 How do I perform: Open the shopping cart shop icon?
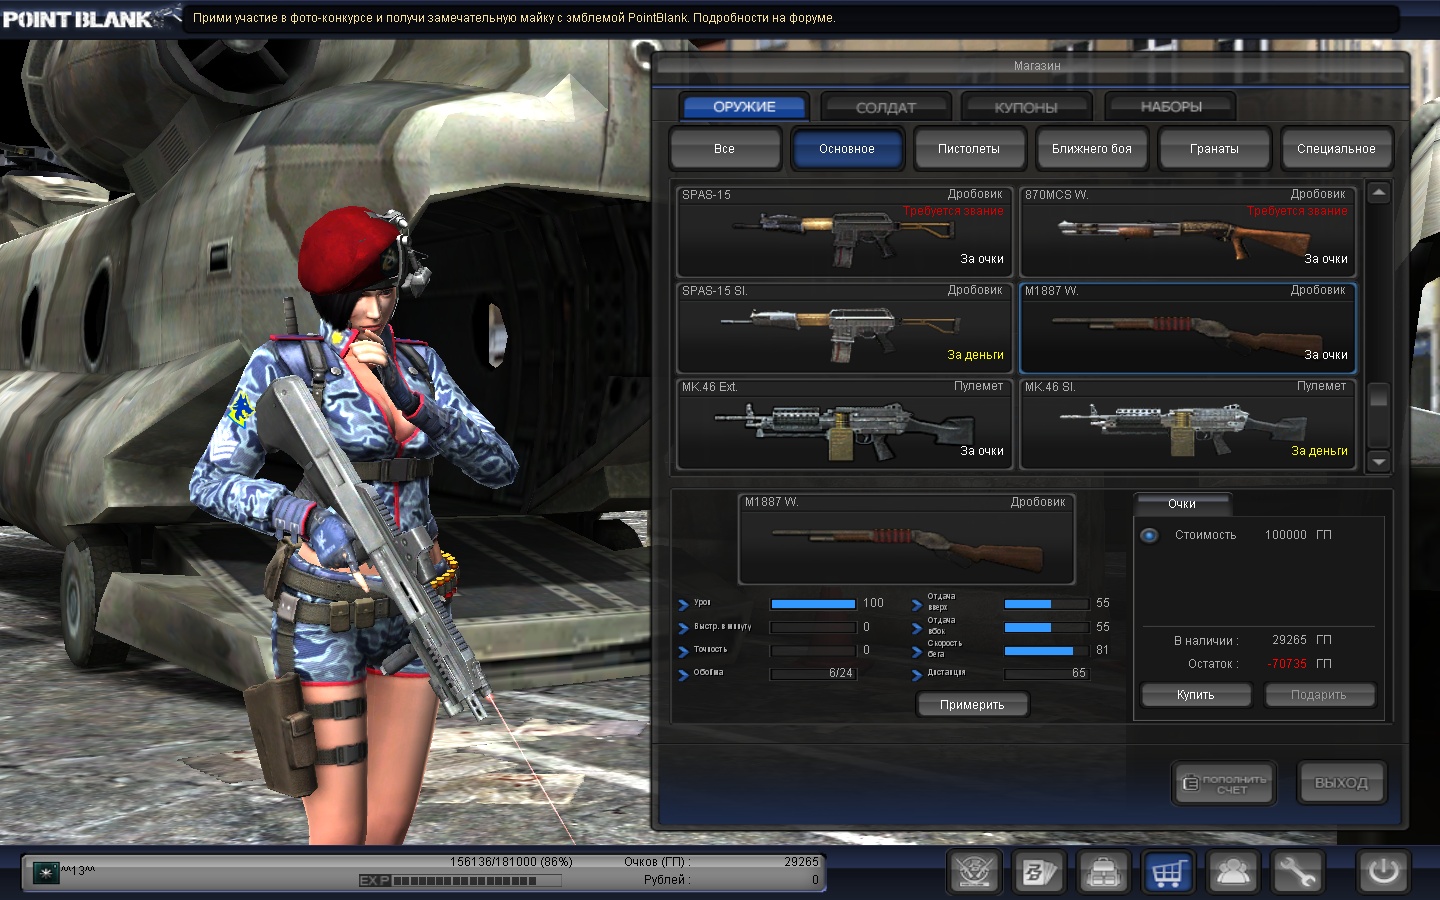[1168, 872]
